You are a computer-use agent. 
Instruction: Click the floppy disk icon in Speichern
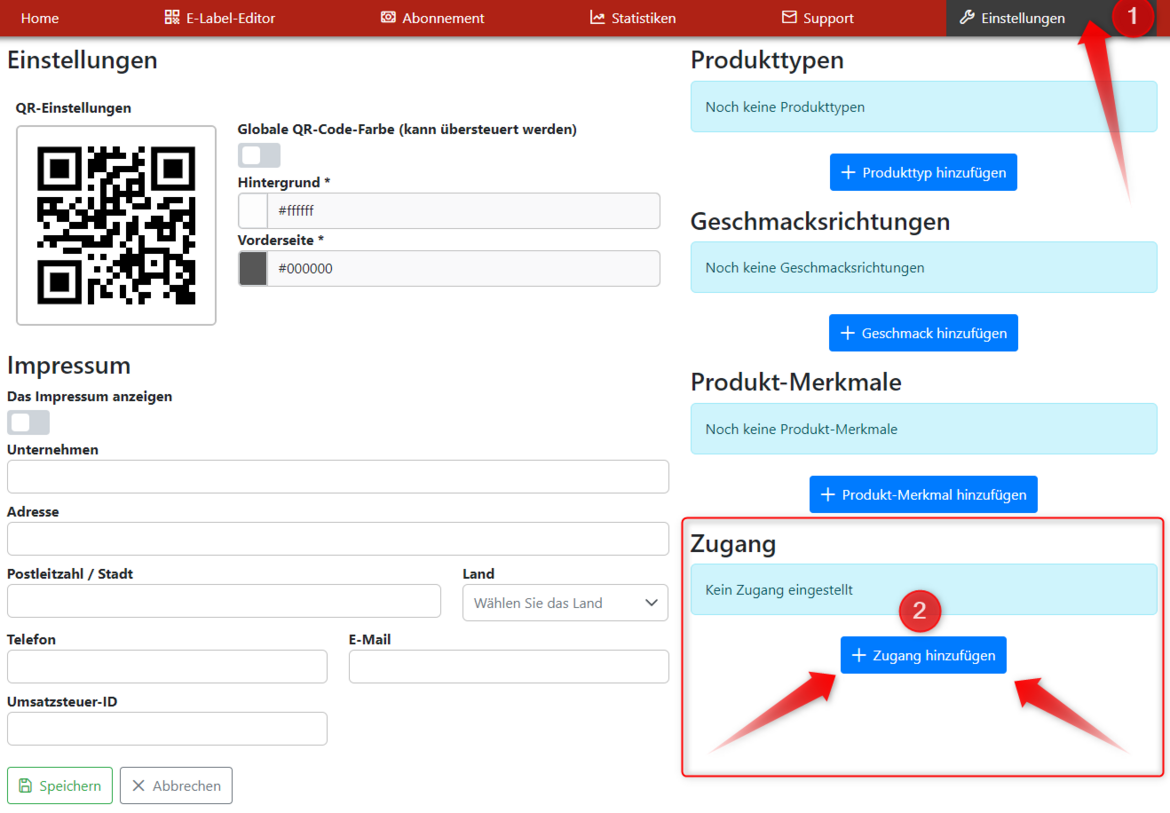click(25, 785)
